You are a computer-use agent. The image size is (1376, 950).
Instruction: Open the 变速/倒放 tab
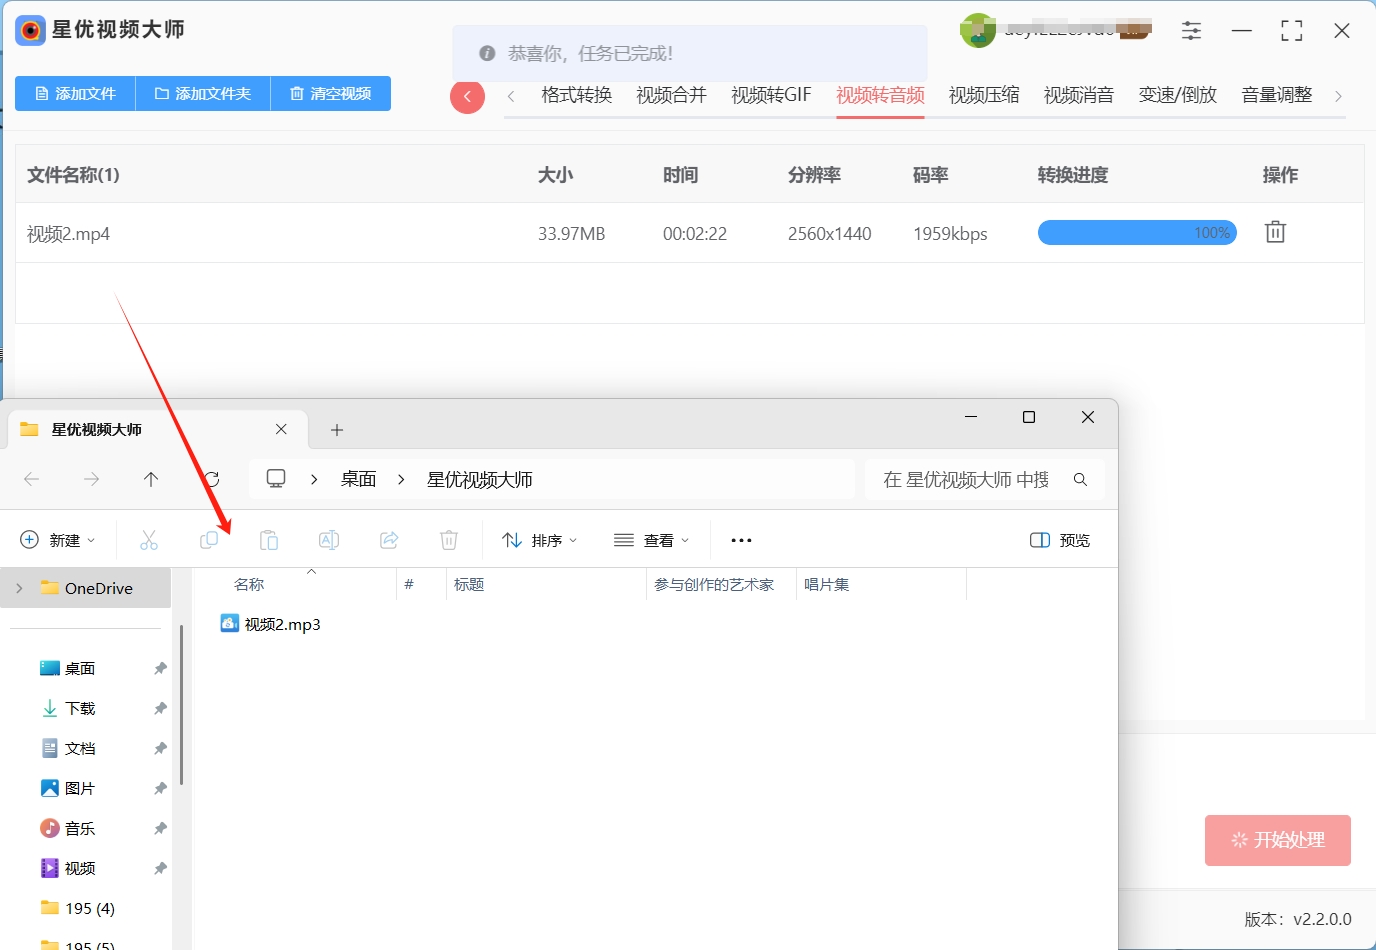point(1178,95)
